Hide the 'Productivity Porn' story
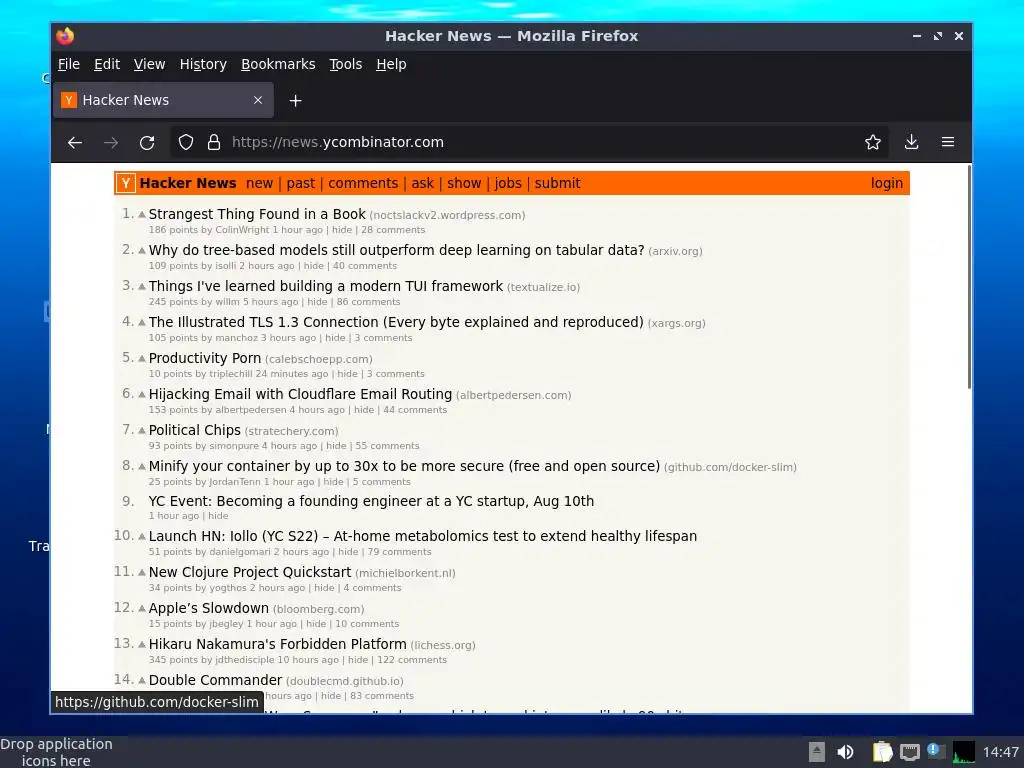Image resolution: width=1024 pixels, height=768 pixels. [x=347, y=374]
